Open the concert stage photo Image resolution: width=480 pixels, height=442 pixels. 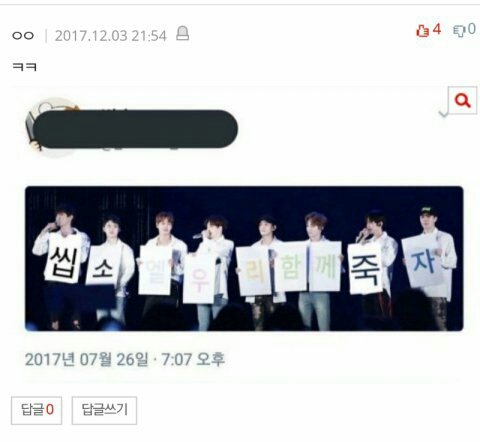coord(244,259)
